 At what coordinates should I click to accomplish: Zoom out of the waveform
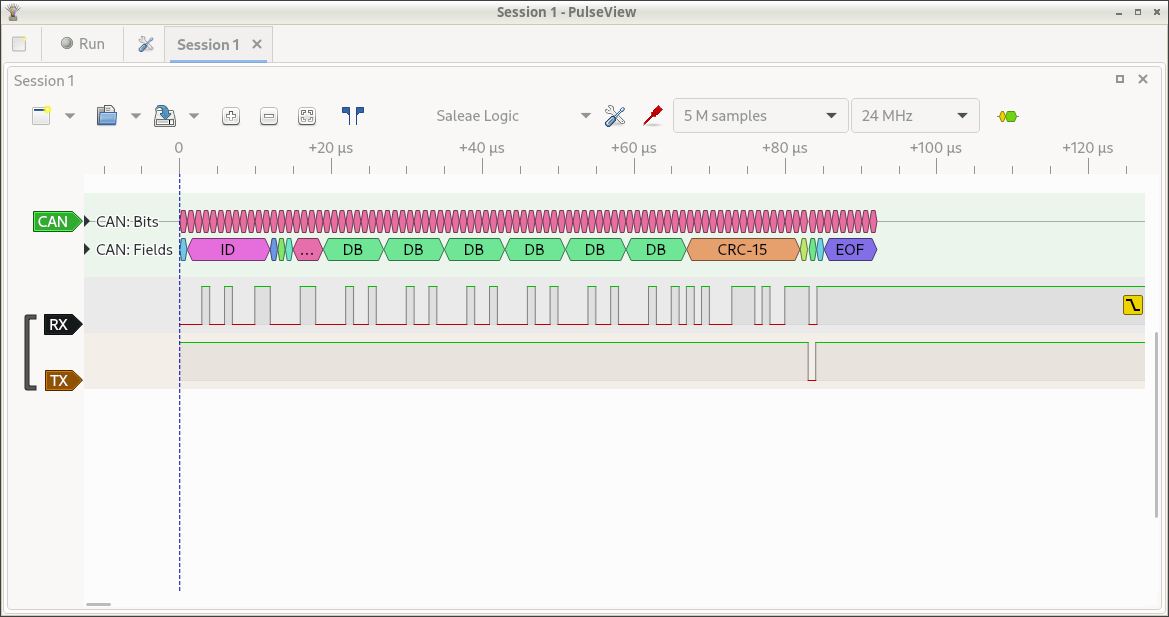(x=269, y=116)
